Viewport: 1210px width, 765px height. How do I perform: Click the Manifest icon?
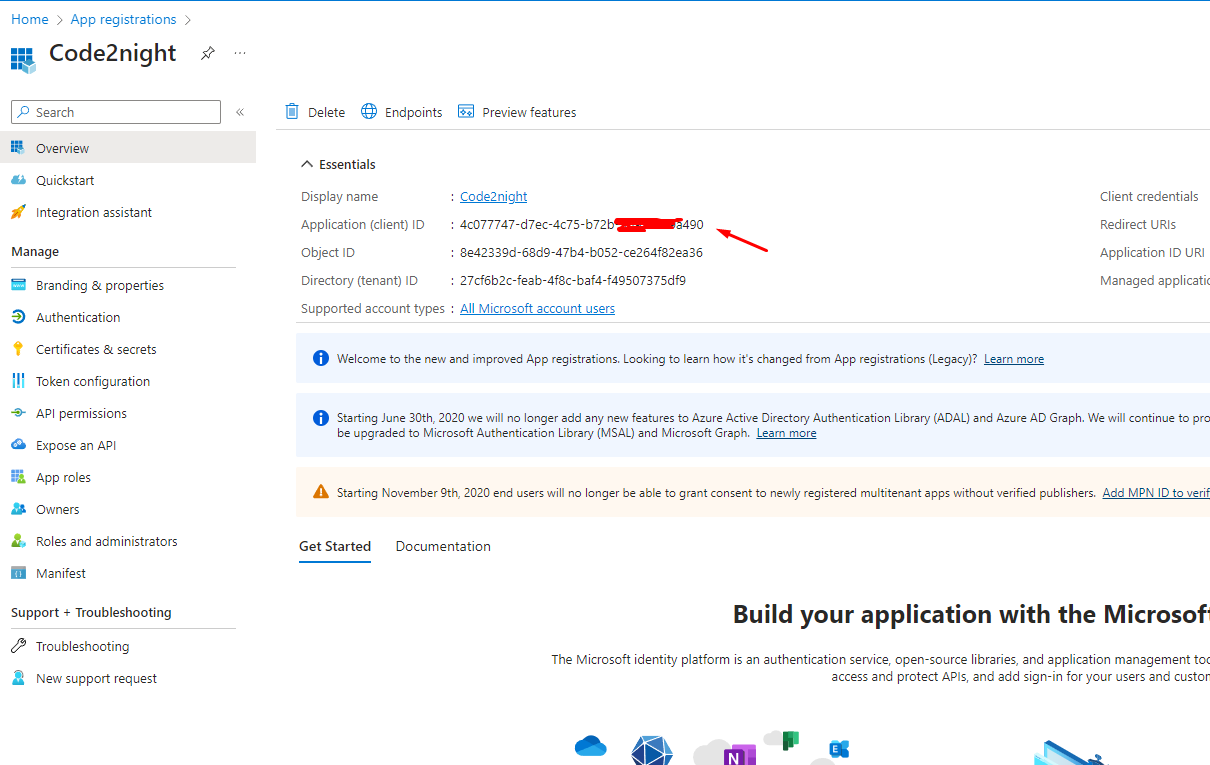pyautogui.click(x=18, y=573)
